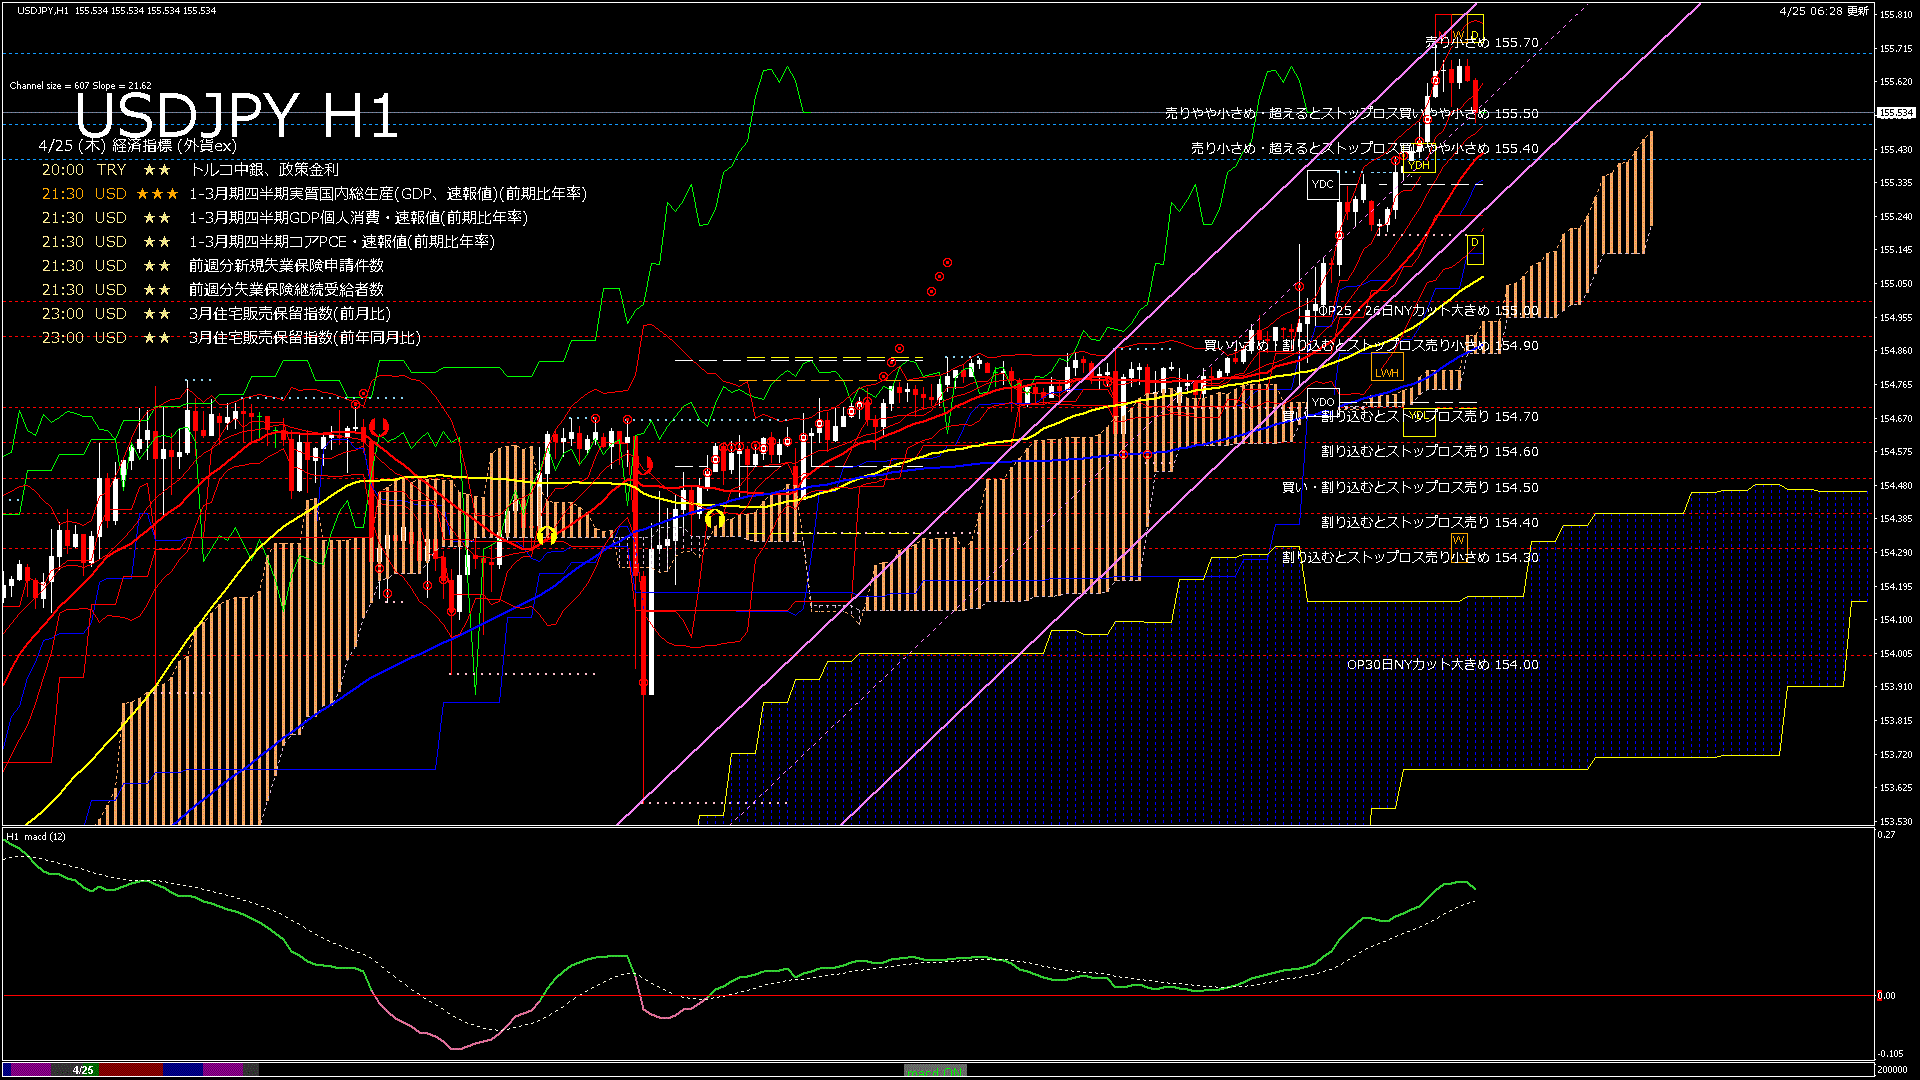1920x1080 pixels.
Task: Click the 4/25 date segment in session bar
Action: [83, 1070]
